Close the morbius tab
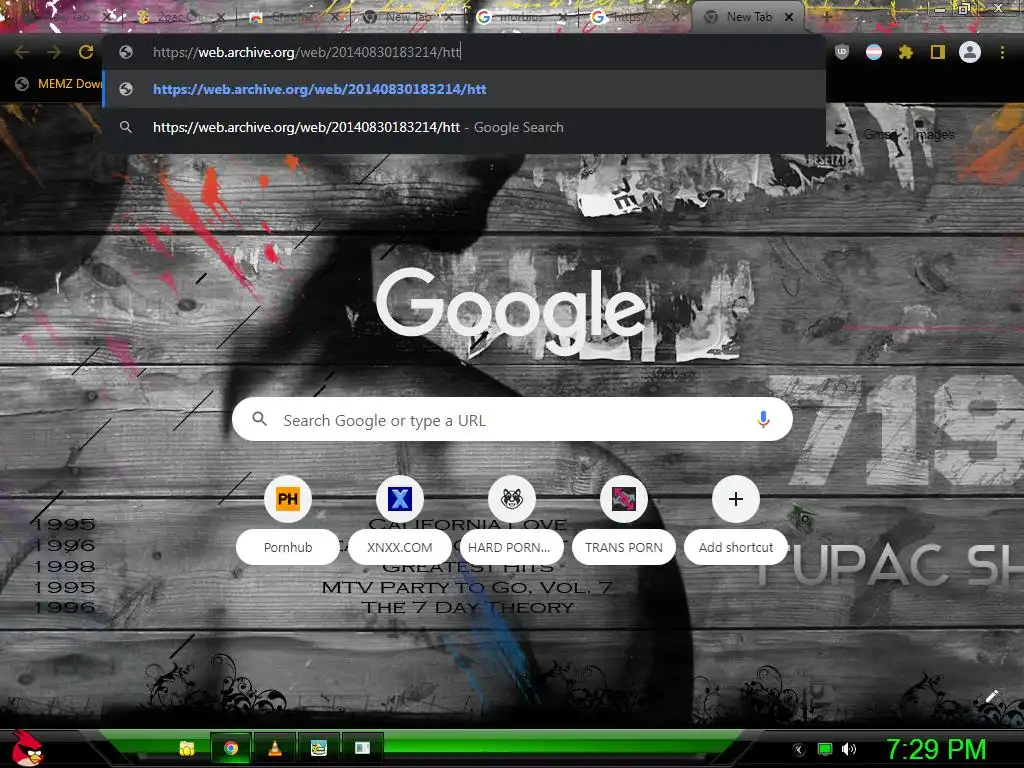Viewport: 1024px width, 768px height. click(563, 17)
